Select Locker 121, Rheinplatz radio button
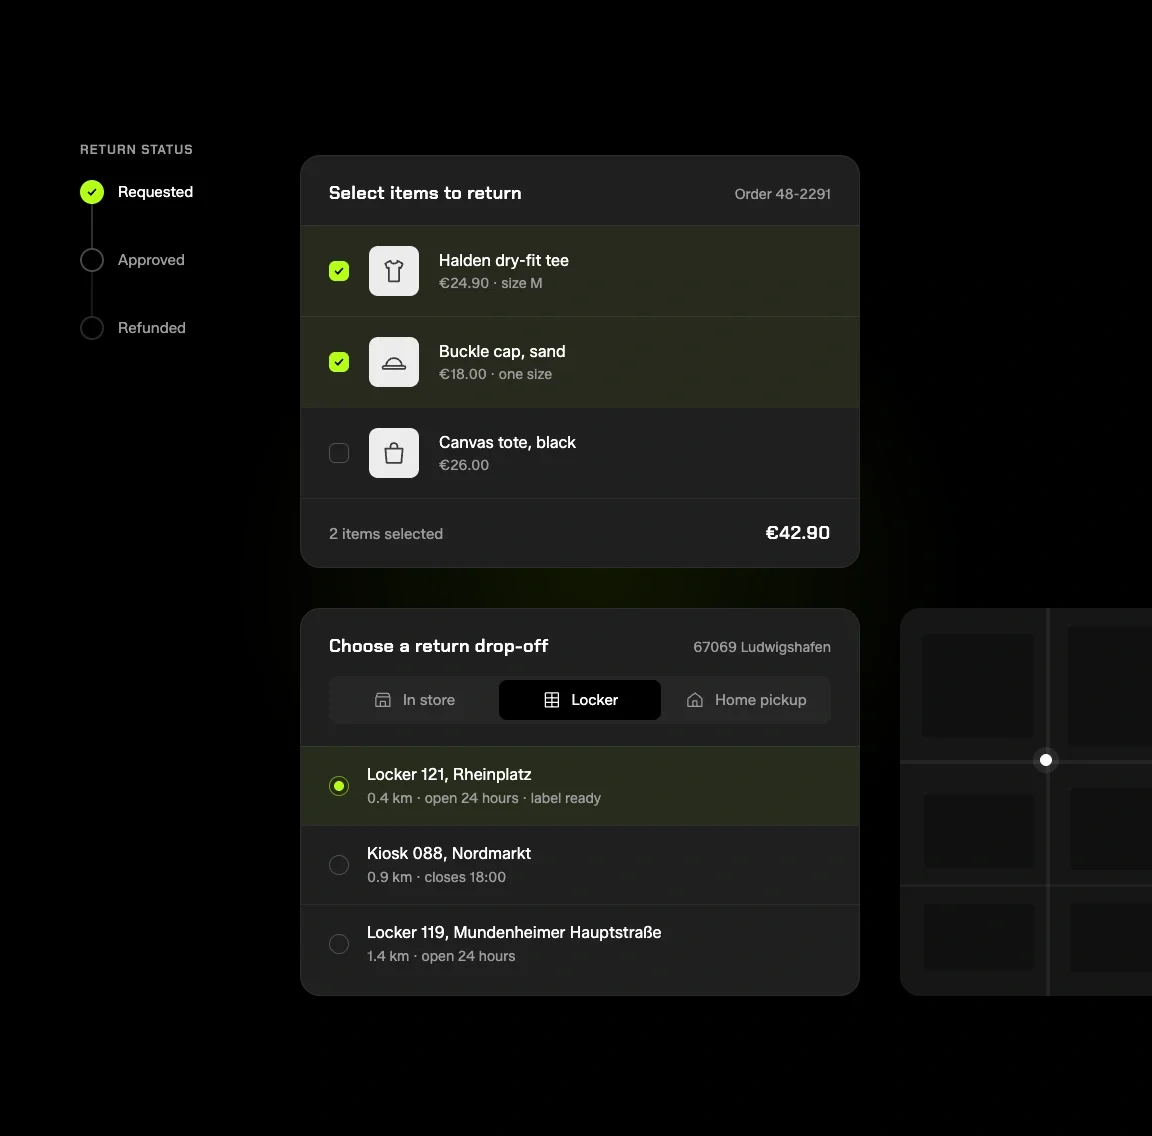The width and height of the screenshot is (1152, 1136). [339, 786]
